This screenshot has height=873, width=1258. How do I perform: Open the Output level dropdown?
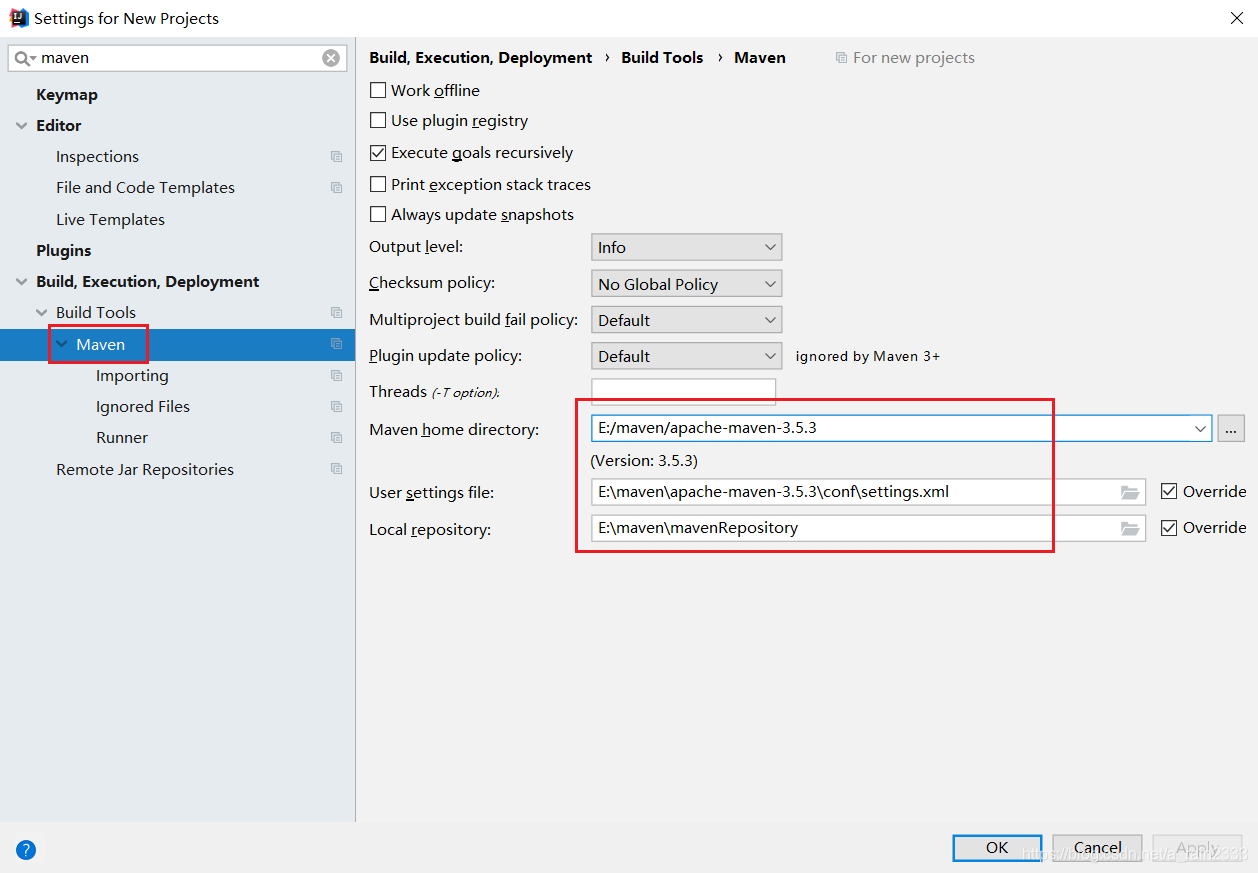686,247
